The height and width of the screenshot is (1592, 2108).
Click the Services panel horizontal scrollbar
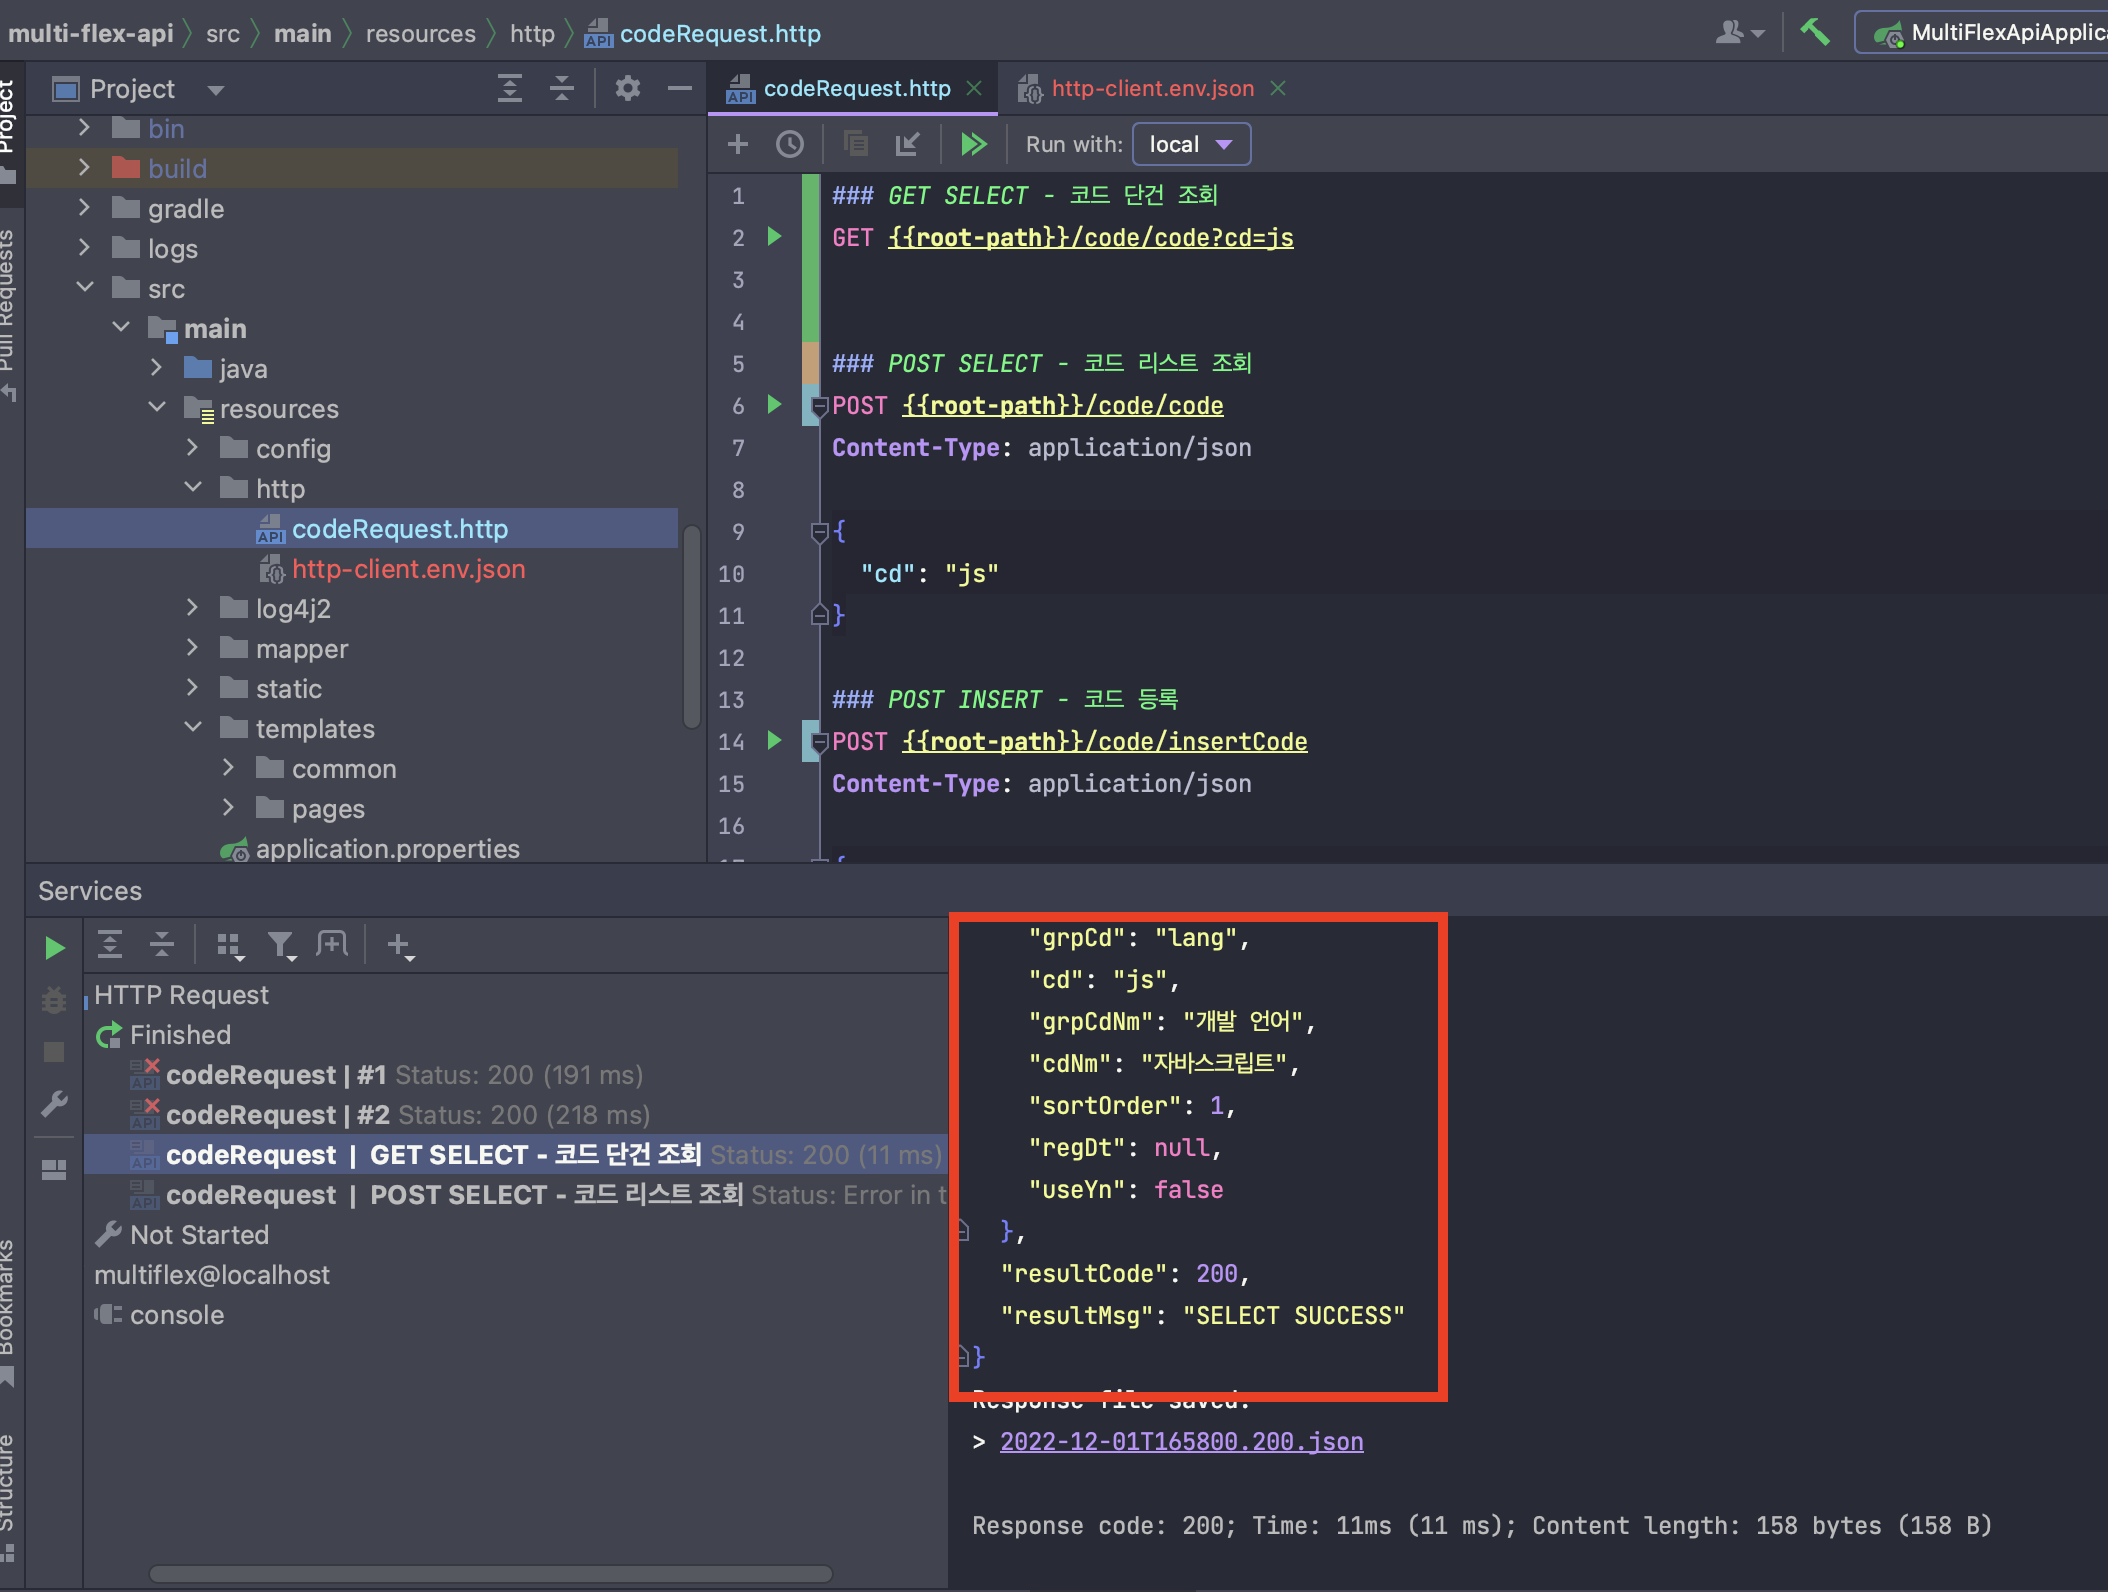[490, 1574]
